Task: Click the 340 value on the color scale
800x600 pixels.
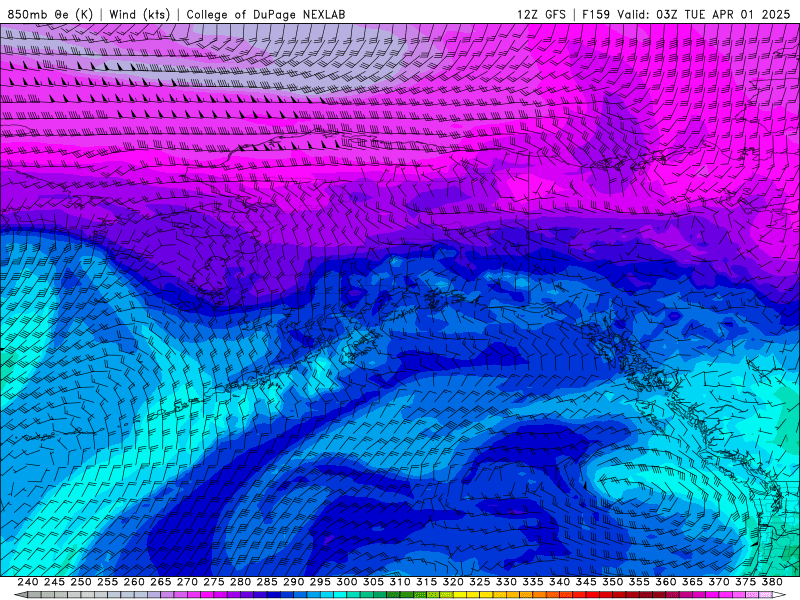Action: coord(560,582)
